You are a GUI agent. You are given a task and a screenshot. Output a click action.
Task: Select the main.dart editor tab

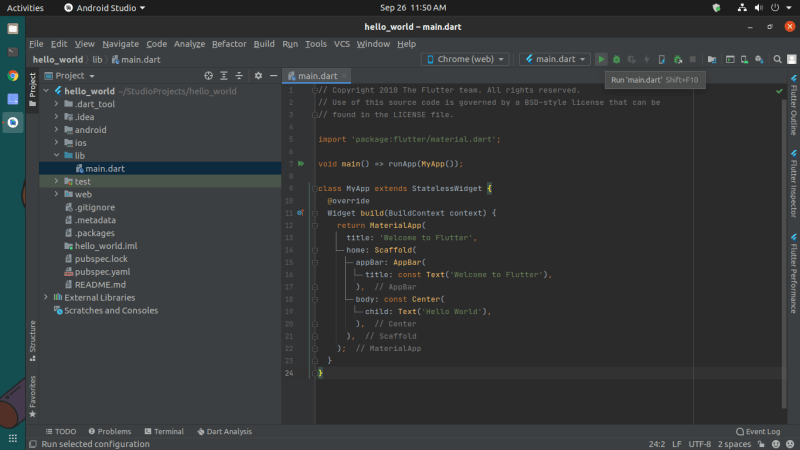click(x=317, y=76)
